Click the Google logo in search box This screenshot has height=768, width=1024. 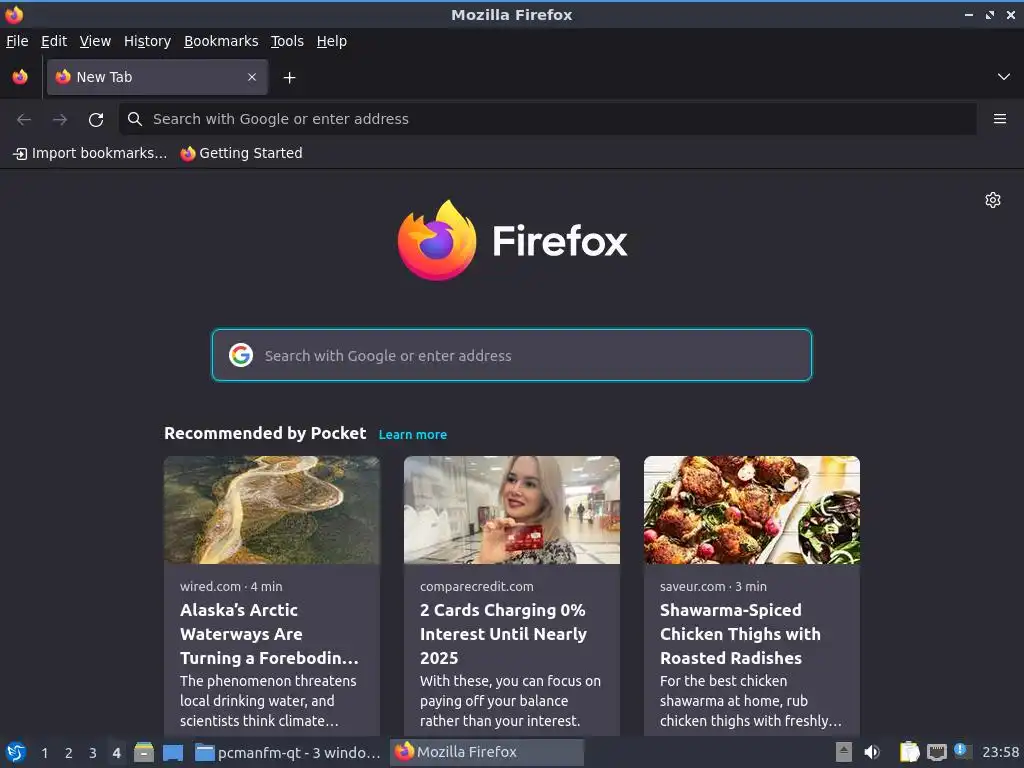[241, 355]
